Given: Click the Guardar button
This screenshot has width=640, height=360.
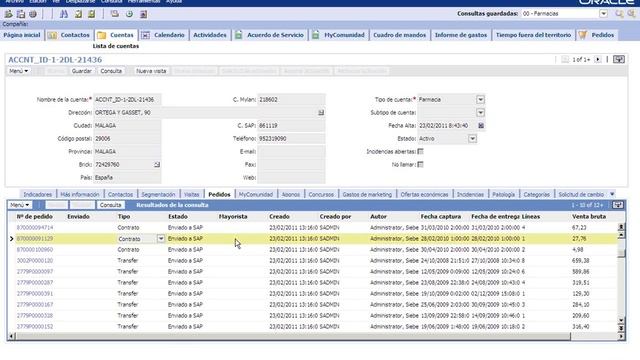Looking at the screenshot, I should [x=82, y=71].
